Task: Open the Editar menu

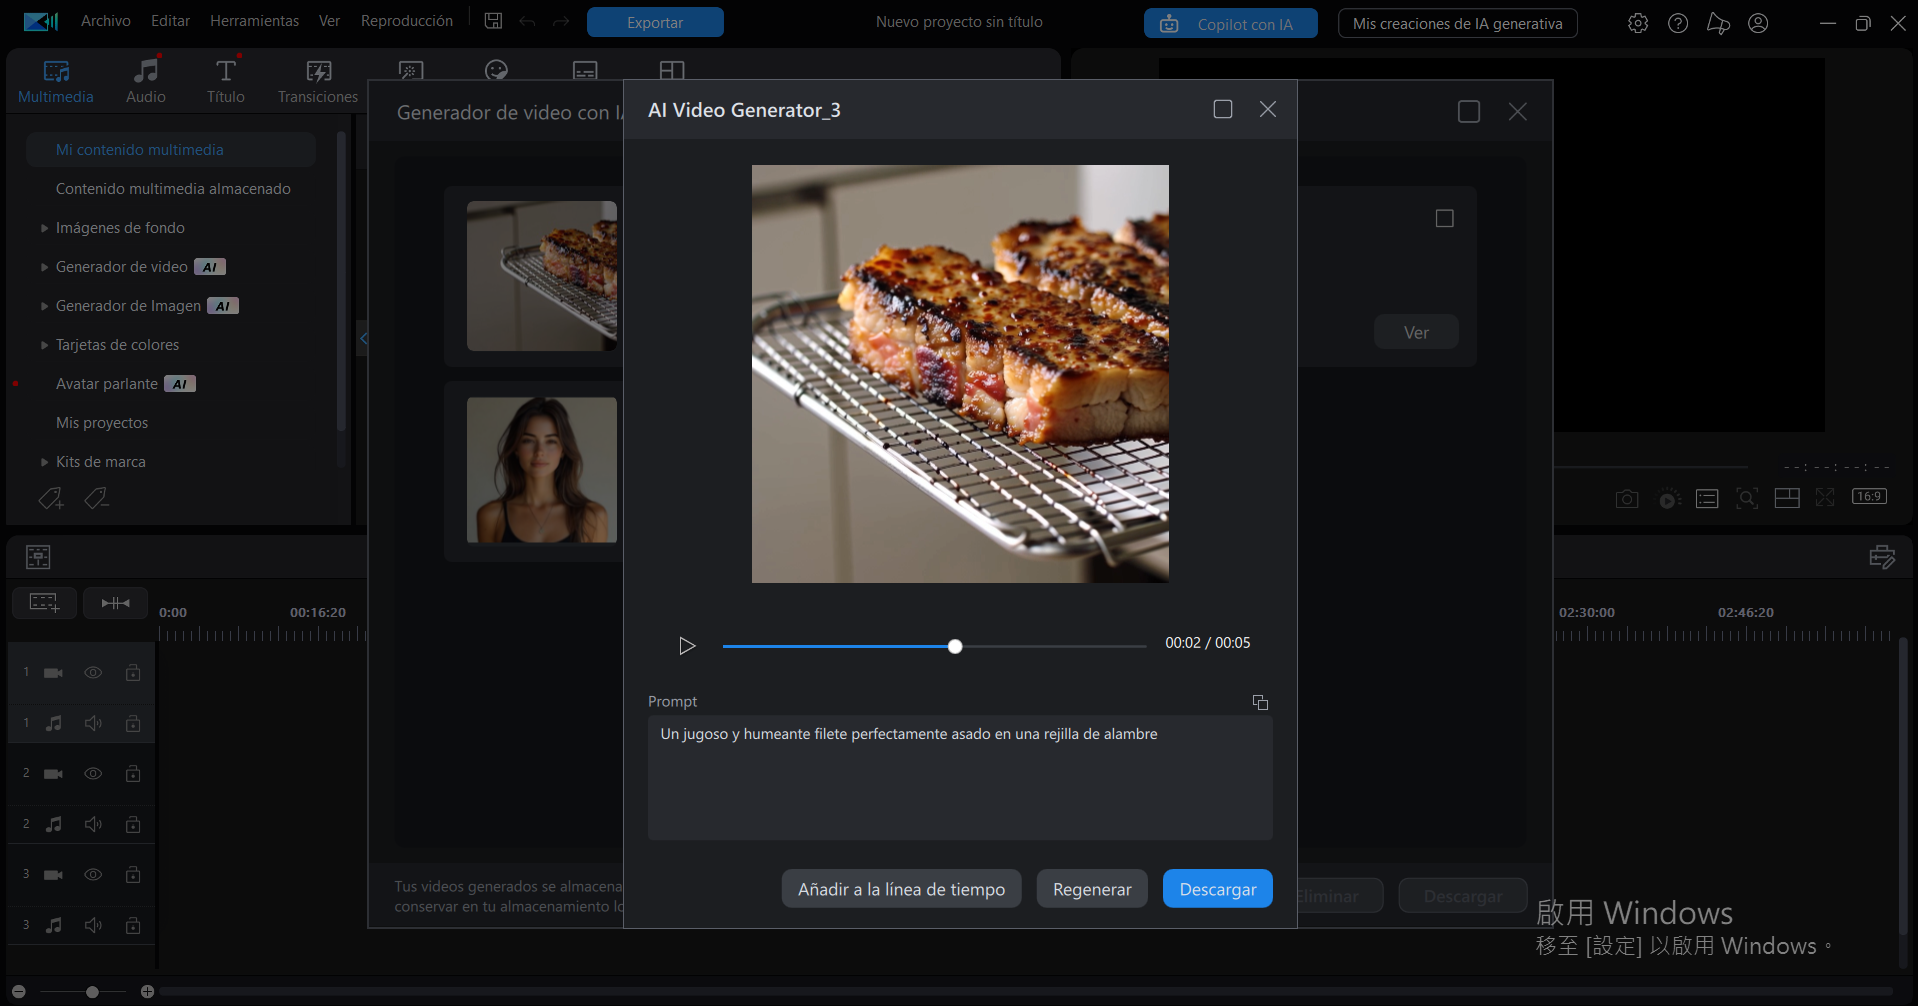Action: tap(171, 21)
